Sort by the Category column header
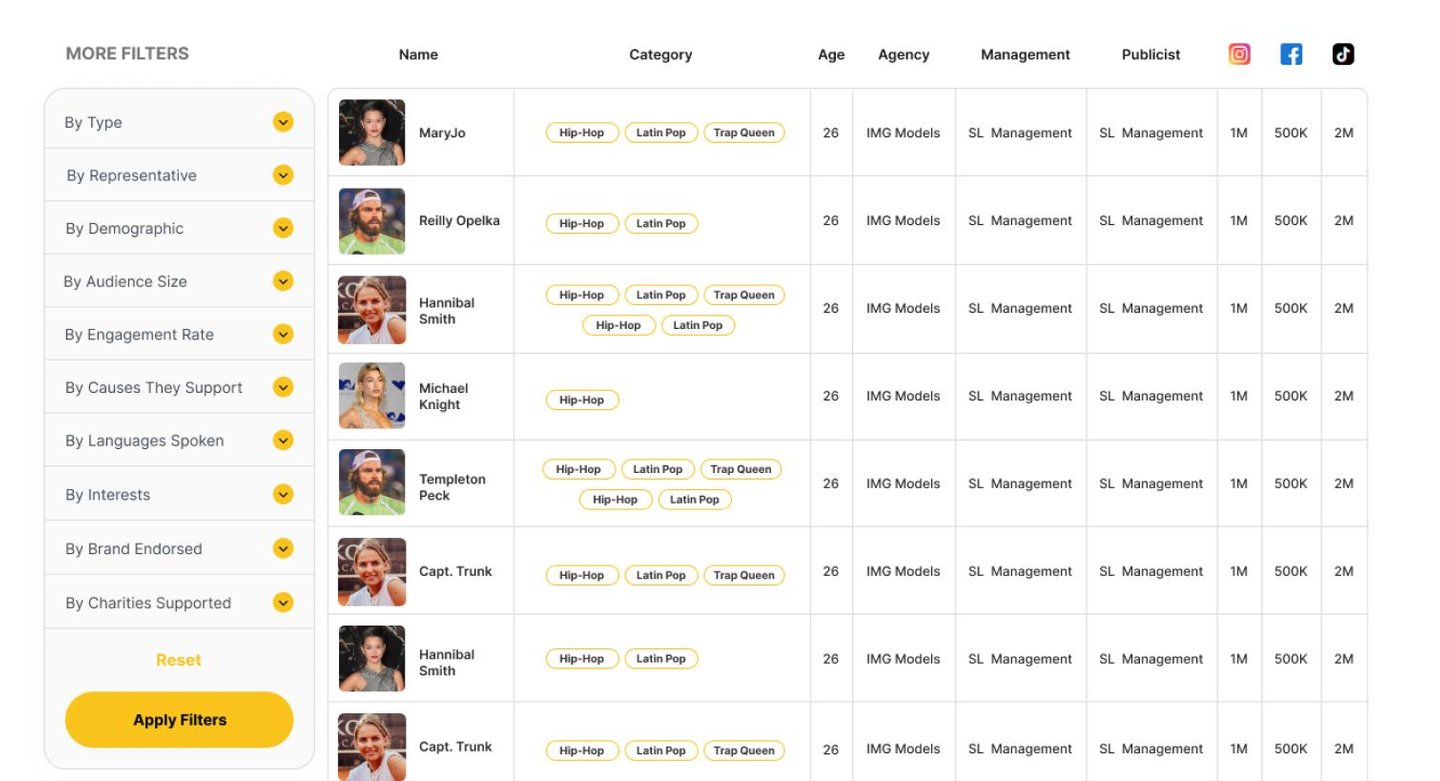 click(660, 55)
